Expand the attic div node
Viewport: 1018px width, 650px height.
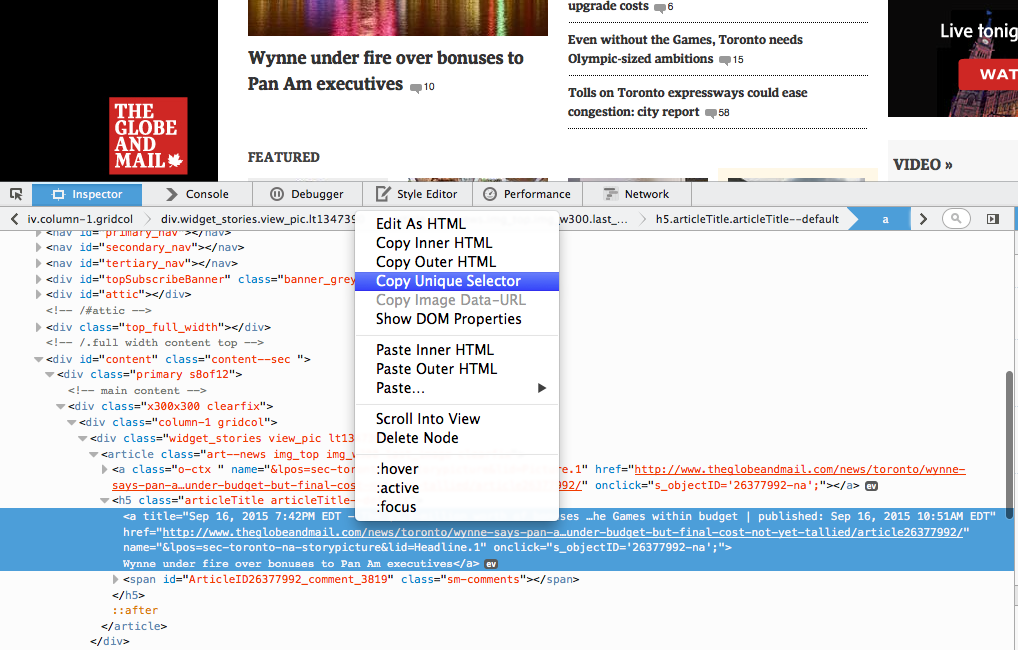pos(38,294)
